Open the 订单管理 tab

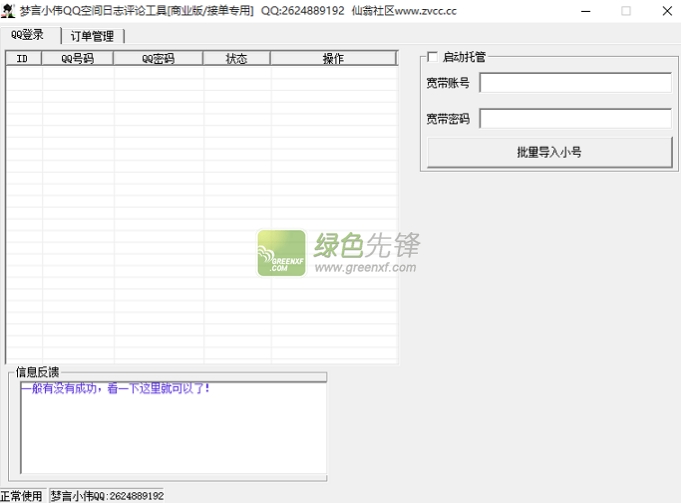click(x=93, y=36)
